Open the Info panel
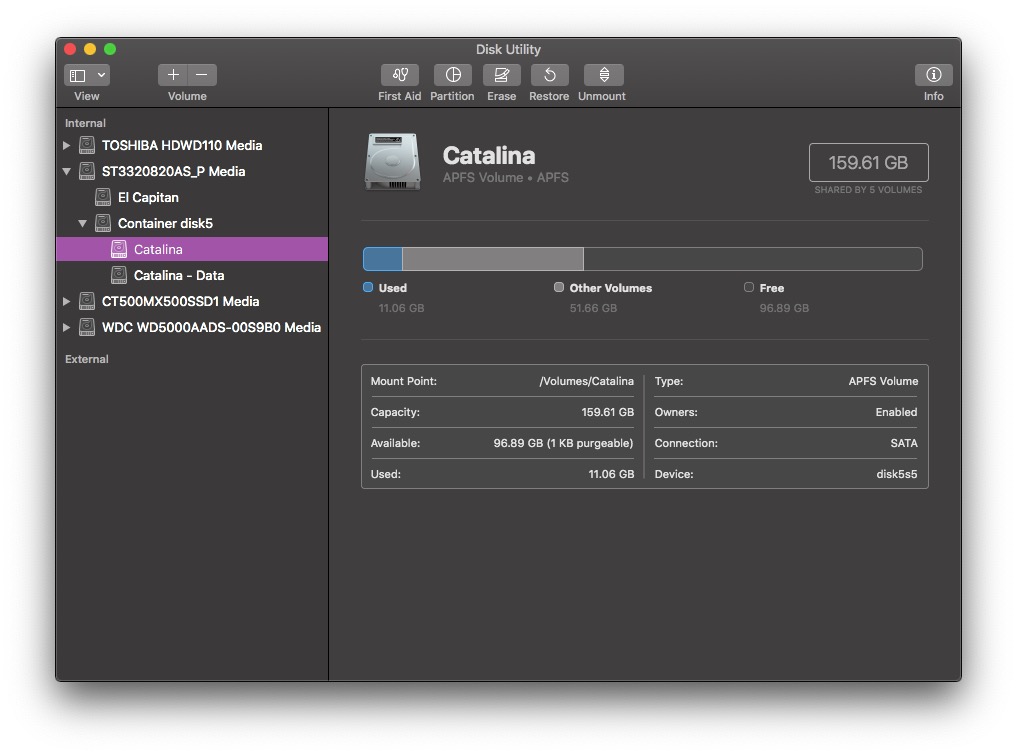 click(933, 75)
